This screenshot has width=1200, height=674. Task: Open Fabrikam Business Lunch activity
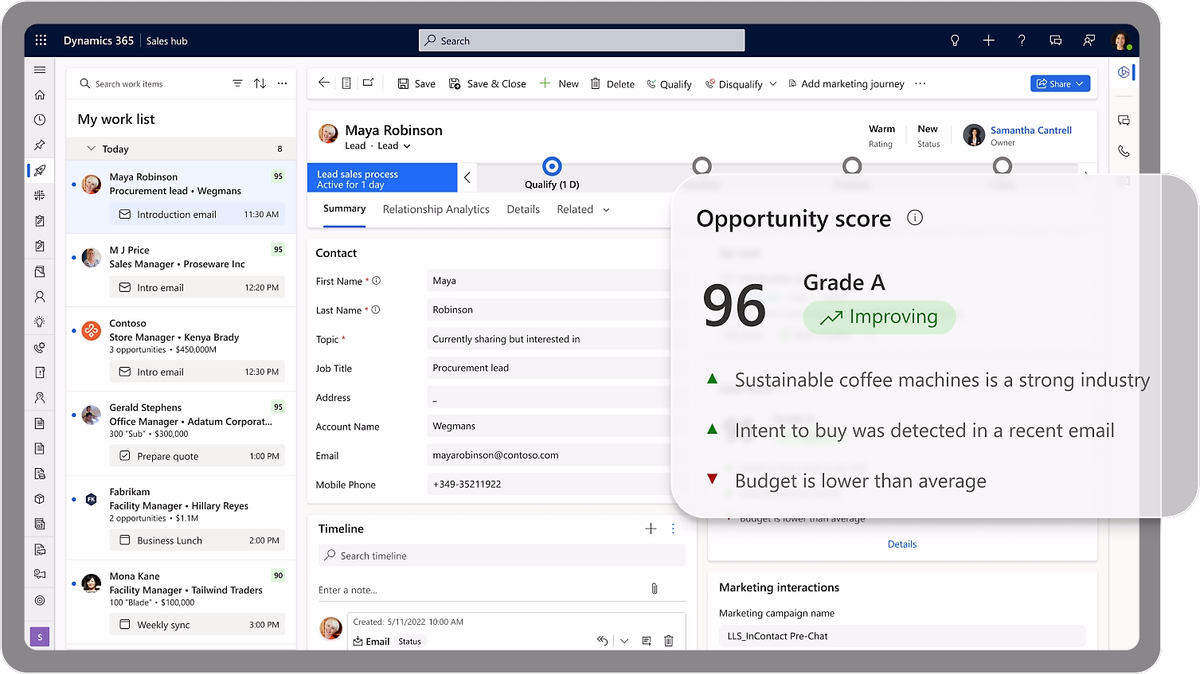click(x=196, y=540)
